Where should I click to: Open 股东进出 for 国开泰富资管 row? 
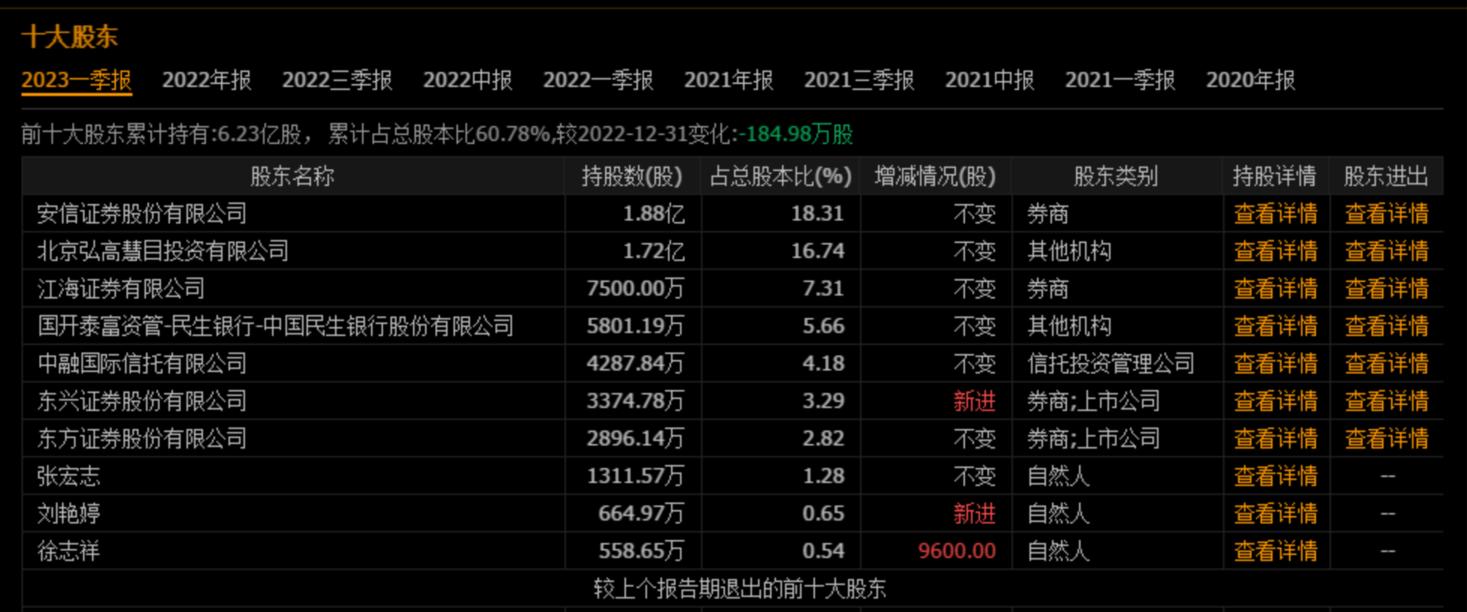point(1386,326)
